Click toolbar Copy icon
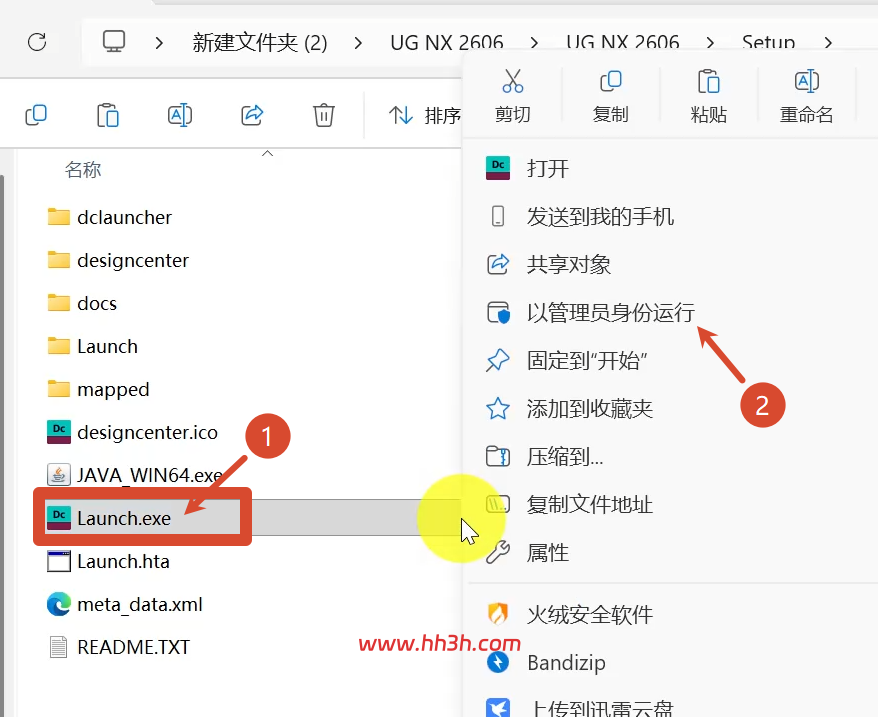This screenshot has height=717, width=878. click(36, 115)
